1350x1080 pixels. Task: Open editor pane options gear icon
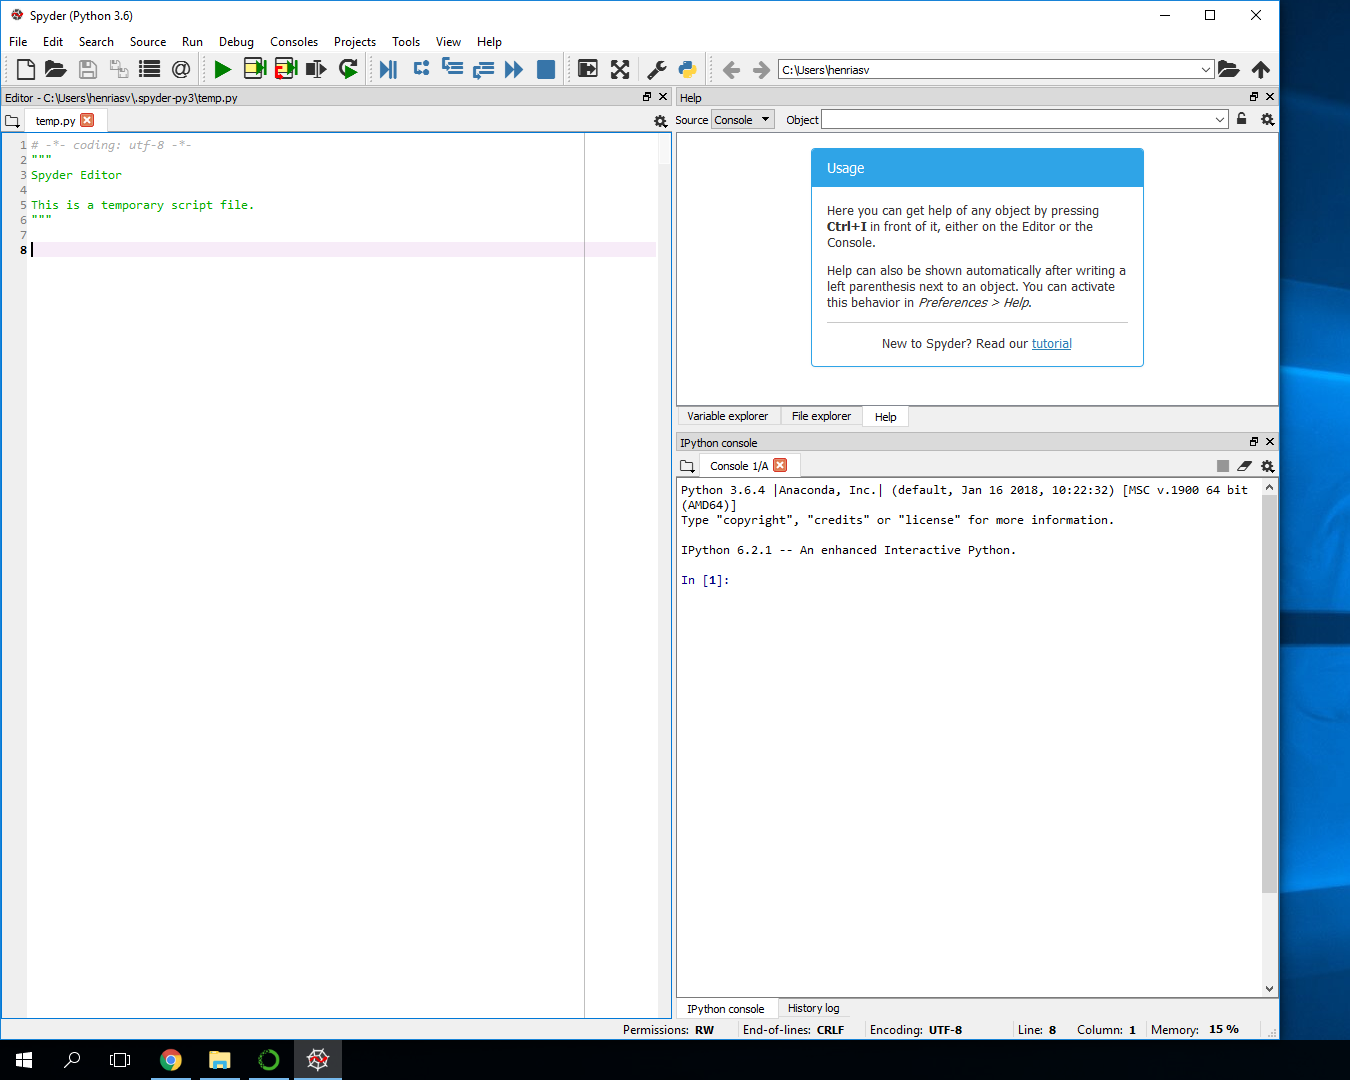[x=660, y=121]
